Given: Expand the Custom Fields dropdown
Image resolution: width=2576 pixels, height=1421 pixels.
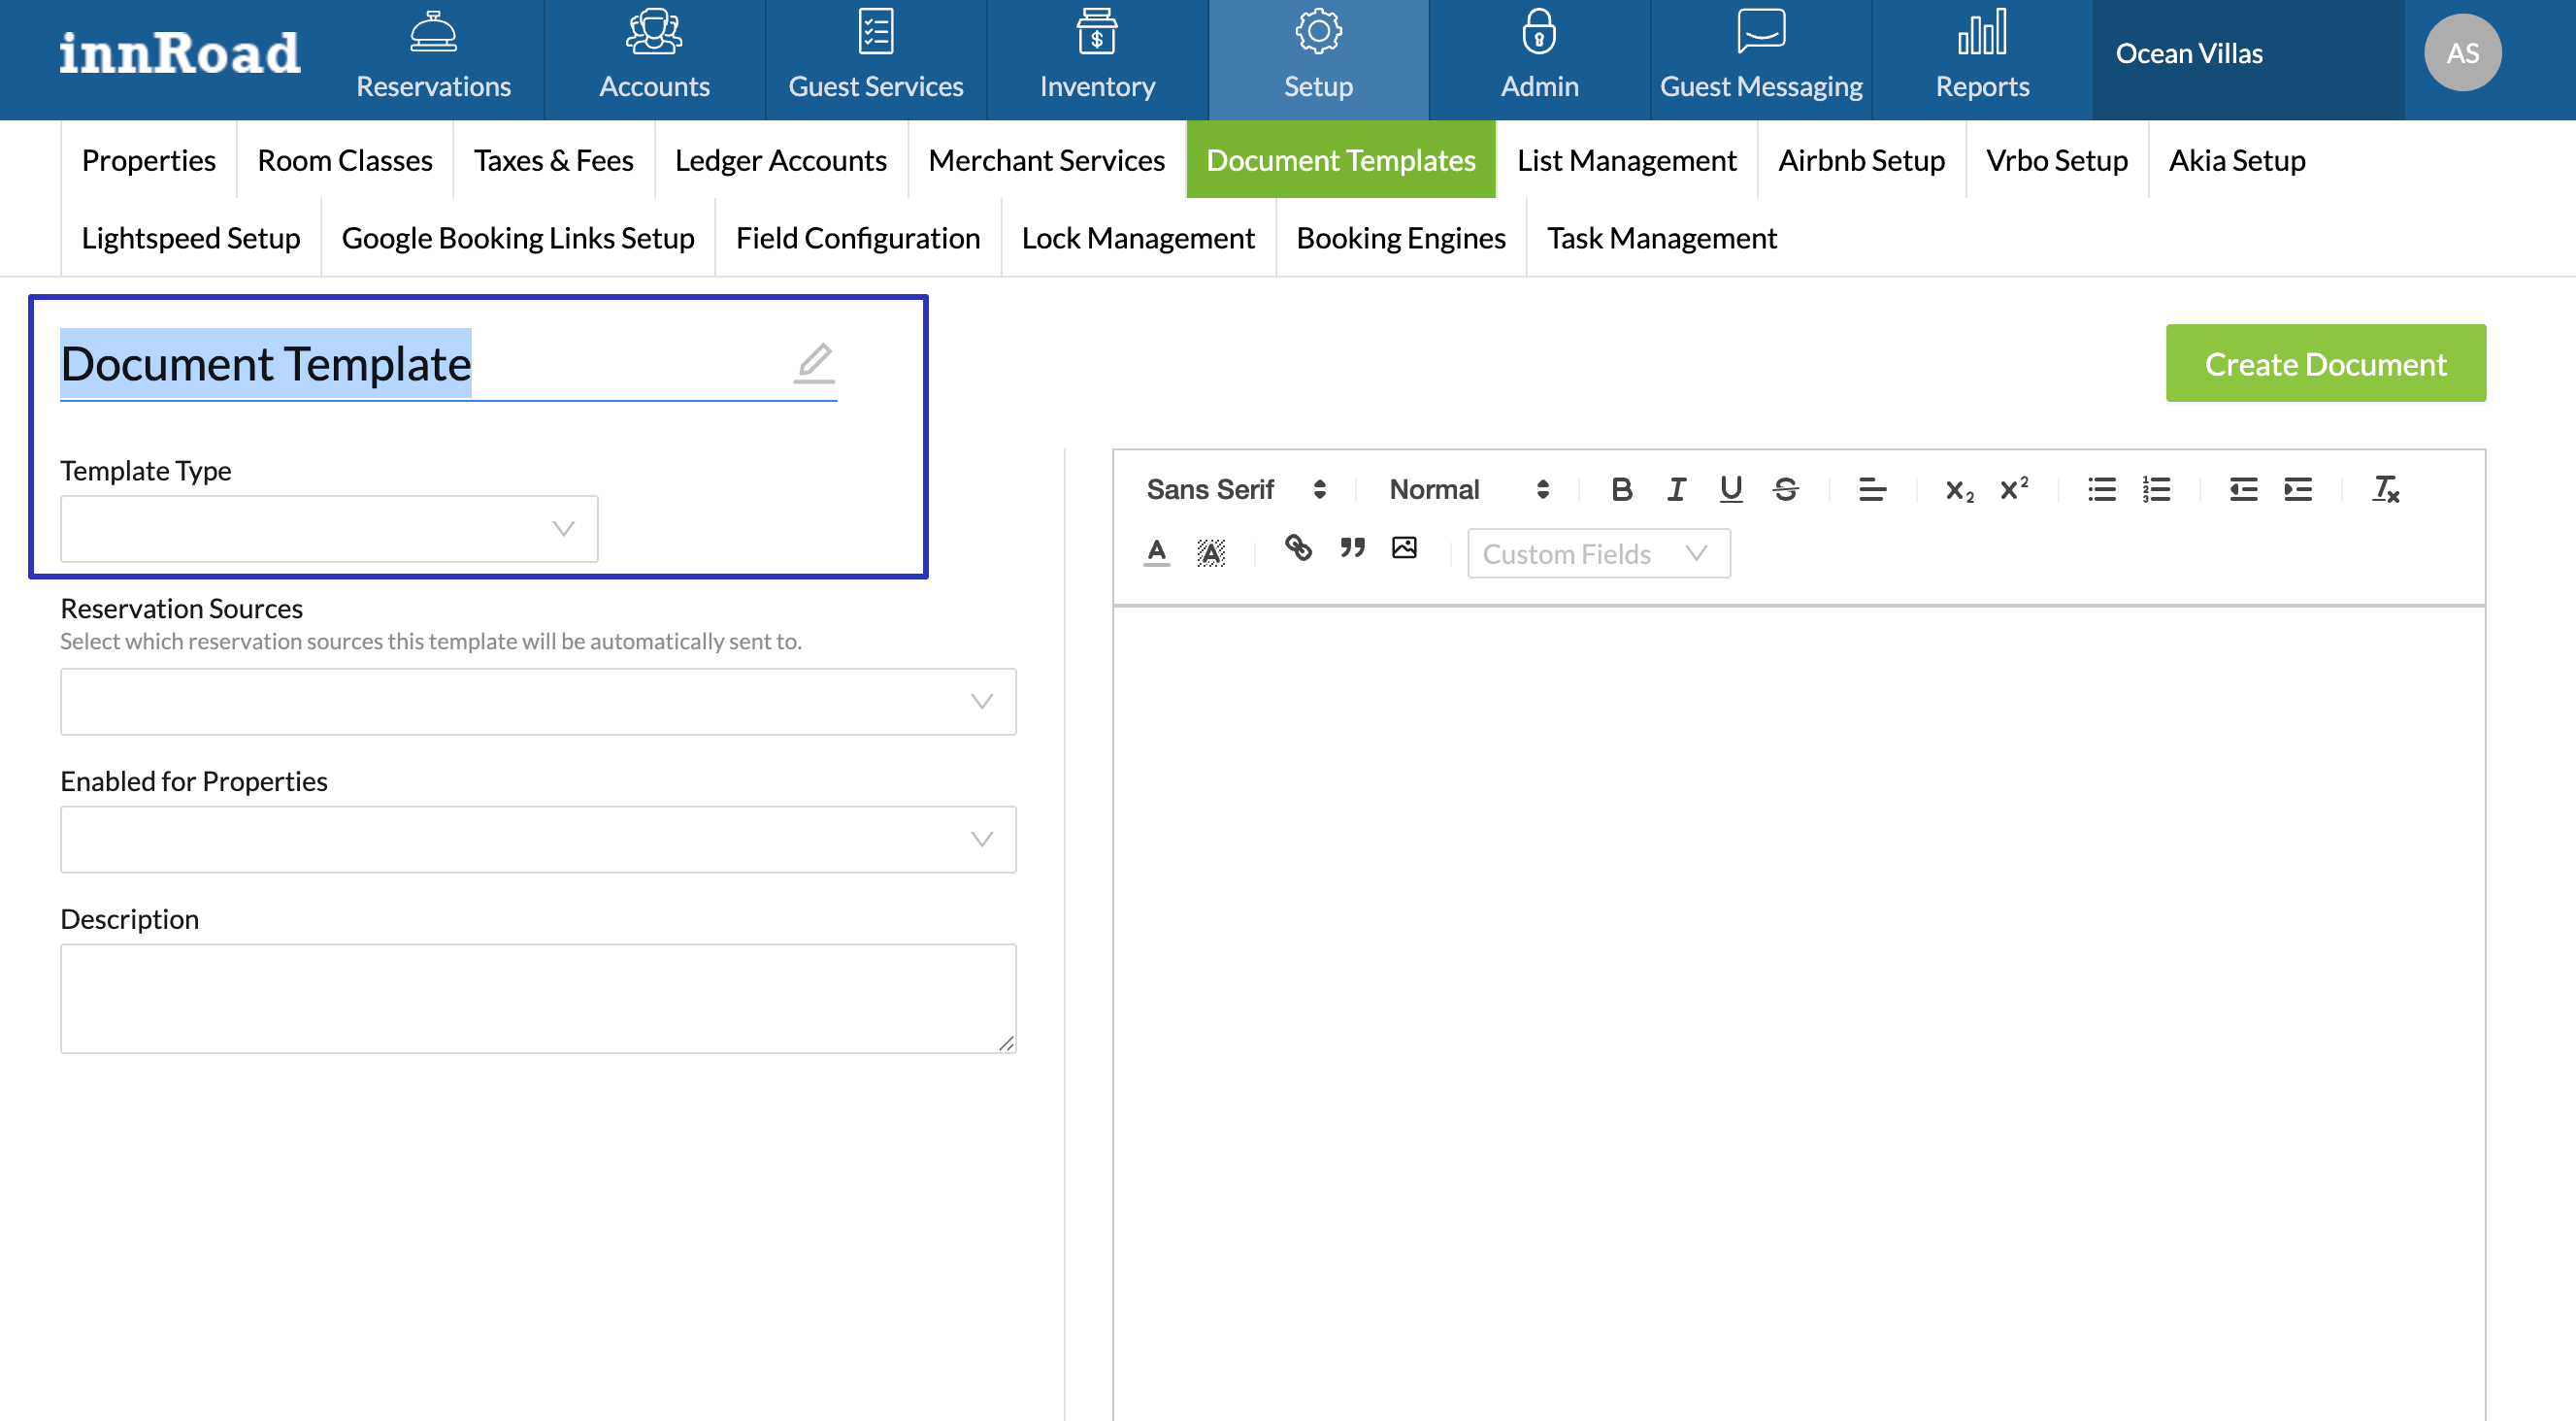Looking at the screenshot, I should tap(1597, 553).
